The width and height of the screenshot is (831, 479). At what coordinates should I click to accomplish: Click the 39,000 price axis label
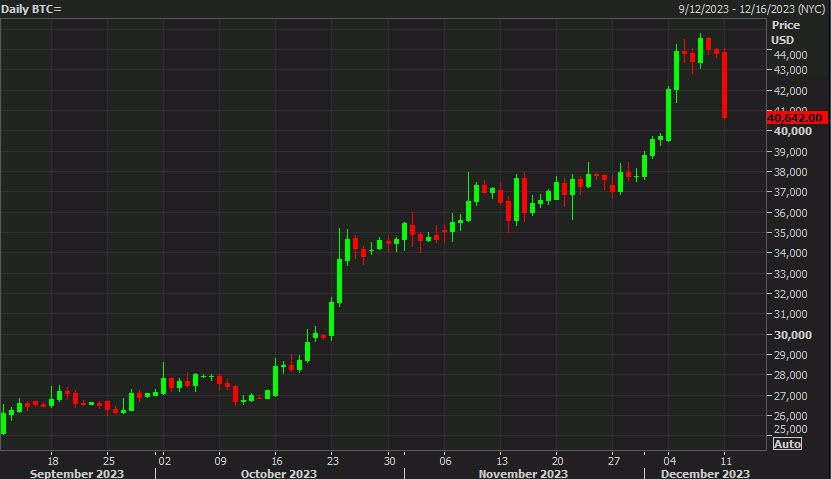790,152
